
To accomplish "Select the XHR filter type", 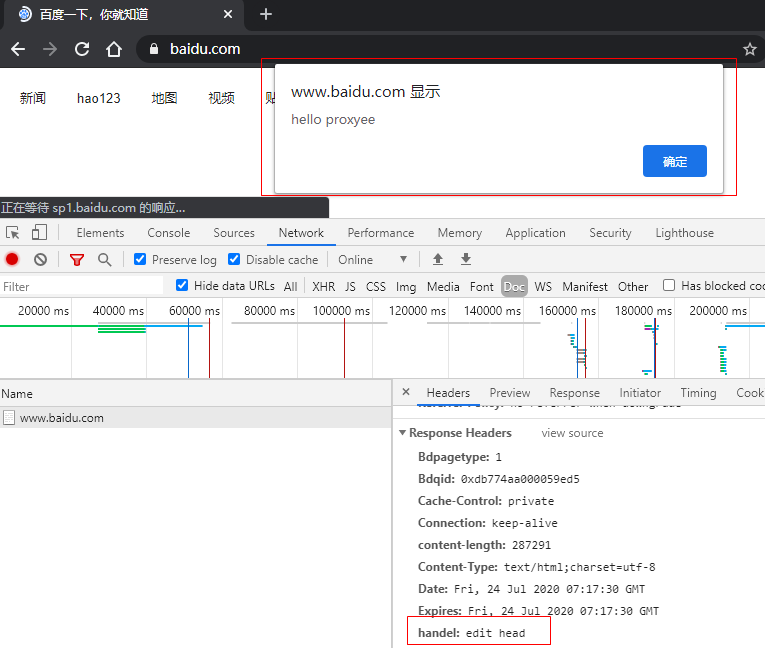I will pyautogui.click(x=323, y=286).
